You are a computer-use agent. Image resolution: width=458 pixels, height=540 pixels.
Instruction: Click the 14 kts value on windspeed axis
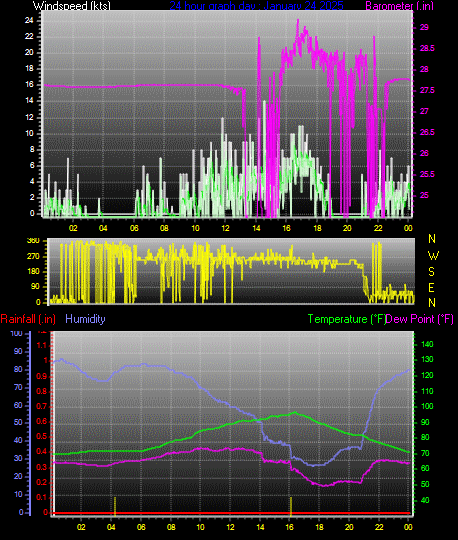[29, 101]
